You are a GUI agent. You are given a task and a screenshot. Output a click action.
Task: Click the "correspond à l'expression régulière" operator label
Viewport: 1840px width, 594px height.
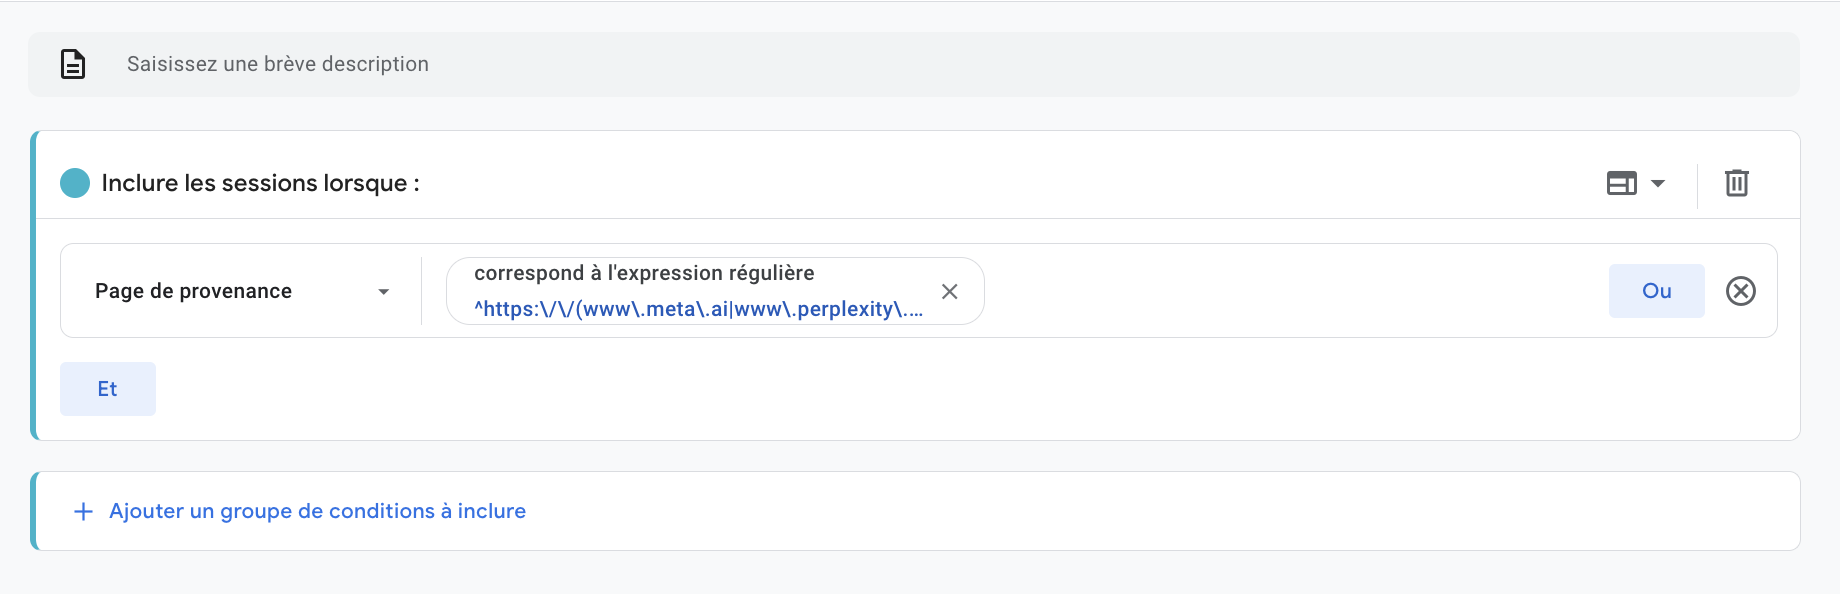(644, 273)
